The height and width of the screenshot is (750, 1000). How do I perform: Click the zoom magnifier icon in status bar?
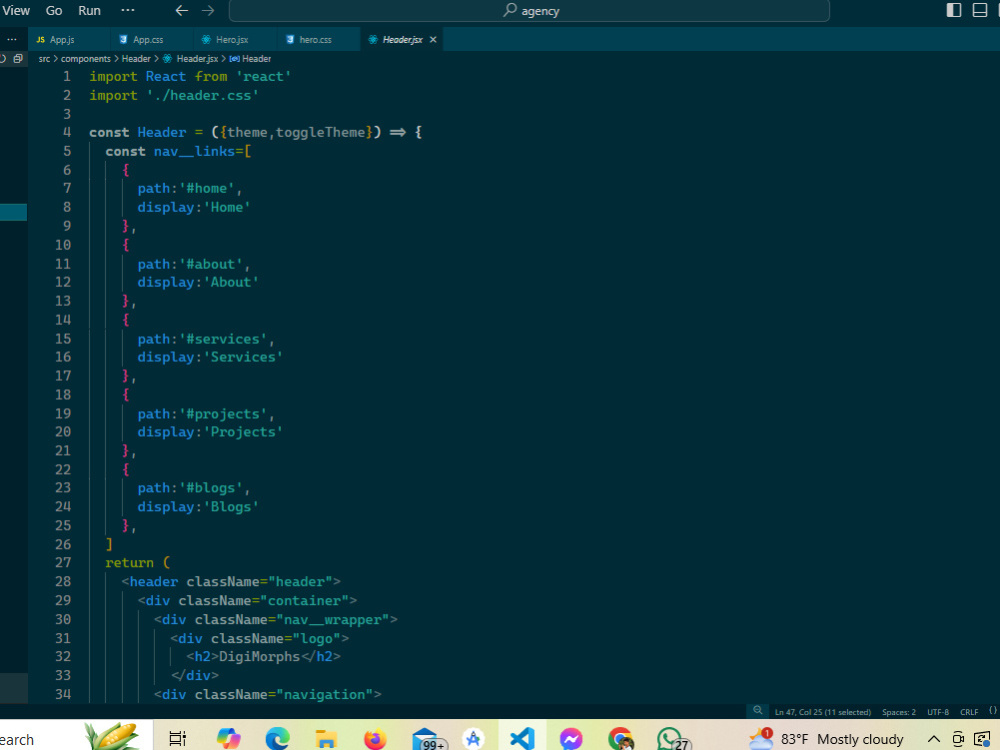[x=758, y=711]
